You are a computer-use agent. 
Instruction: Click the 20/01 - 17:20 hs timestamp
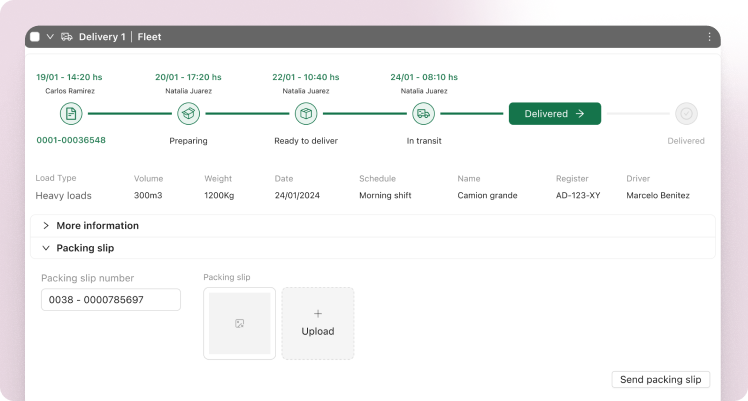pos(188,77)
